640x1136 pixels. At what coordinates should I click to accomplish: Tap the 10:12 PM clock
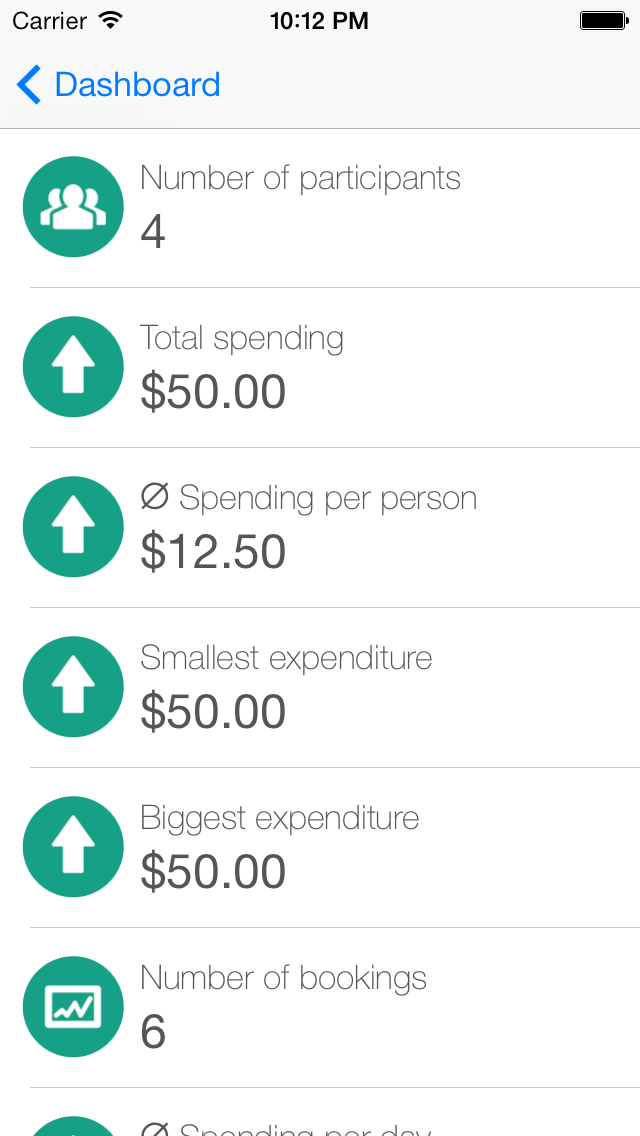319,20
